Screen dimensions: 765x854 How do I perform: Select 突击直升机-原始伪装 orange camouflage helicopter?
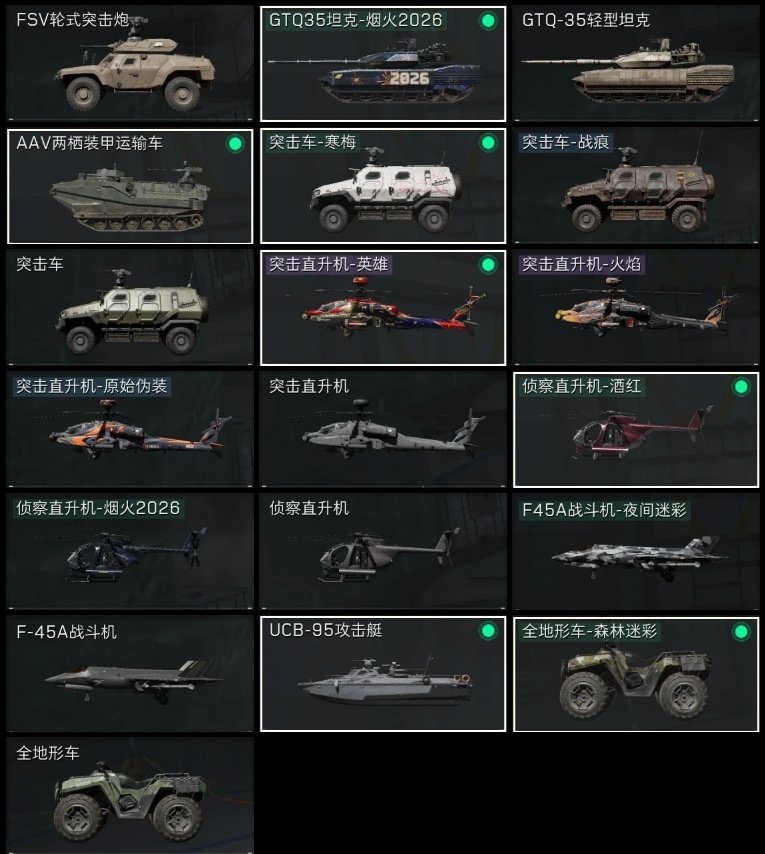click(x=130, y=430)
